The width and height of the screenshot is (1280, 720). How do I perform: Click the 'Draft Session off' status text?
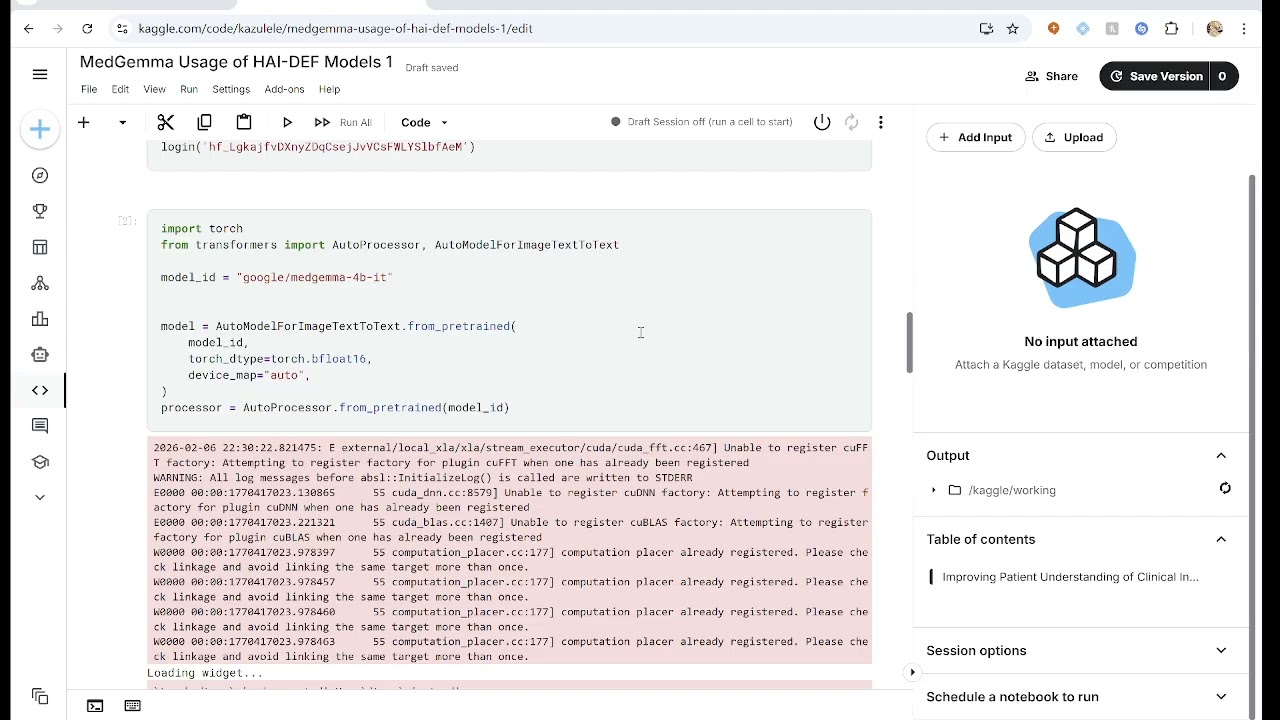pyautogui.click(x=710, y=122)
